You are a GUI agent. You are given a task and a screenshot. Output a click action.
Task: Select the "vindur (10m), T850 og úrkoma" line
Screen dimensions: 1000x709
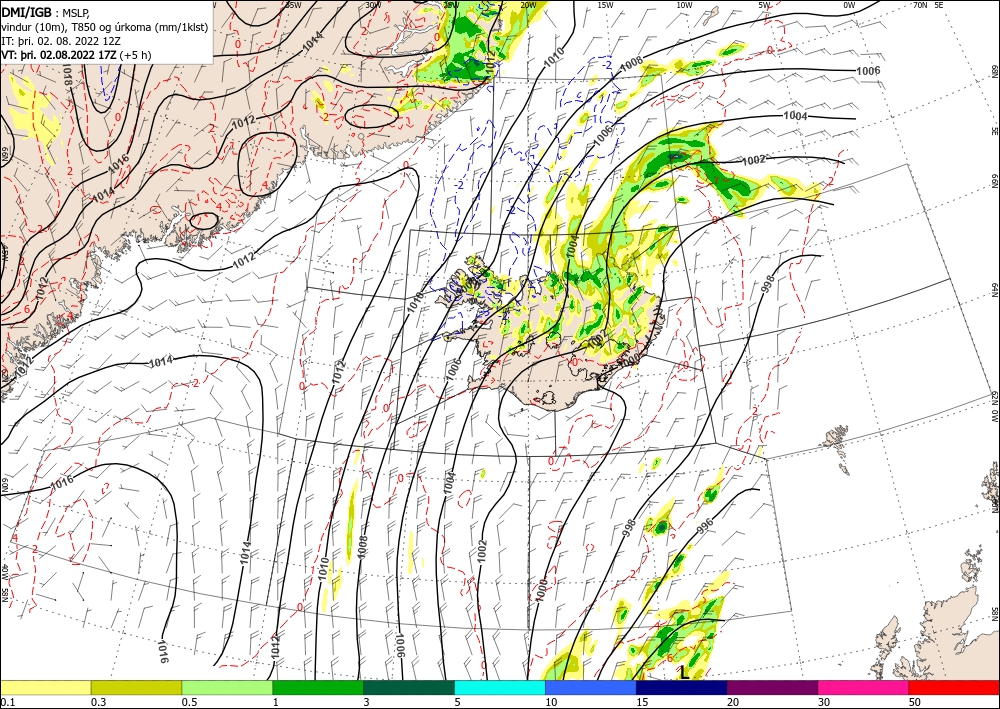105,27
